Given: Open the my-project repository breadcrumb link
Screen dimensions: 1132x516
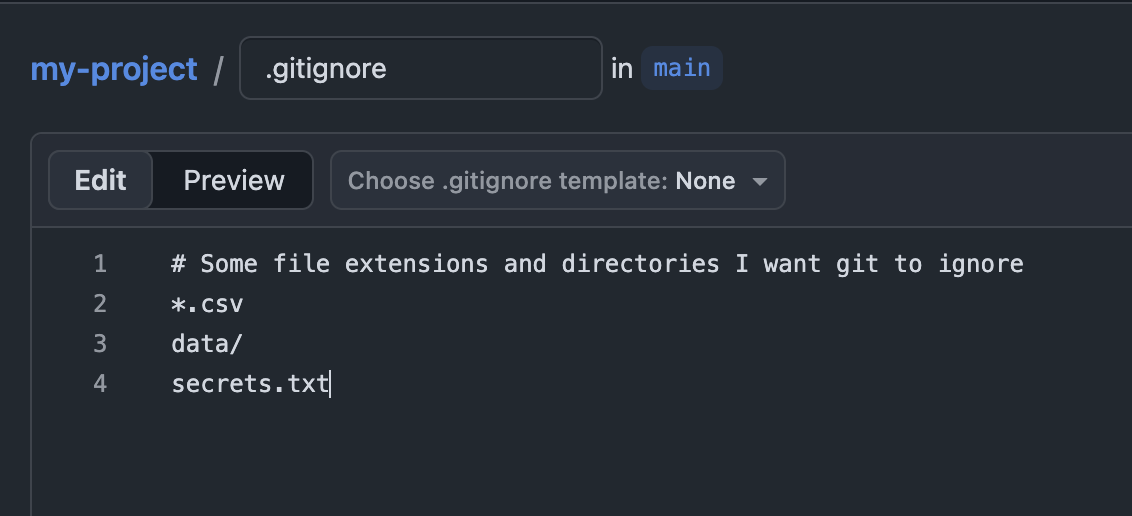Looking at the screenshot, I should point(113,69).
